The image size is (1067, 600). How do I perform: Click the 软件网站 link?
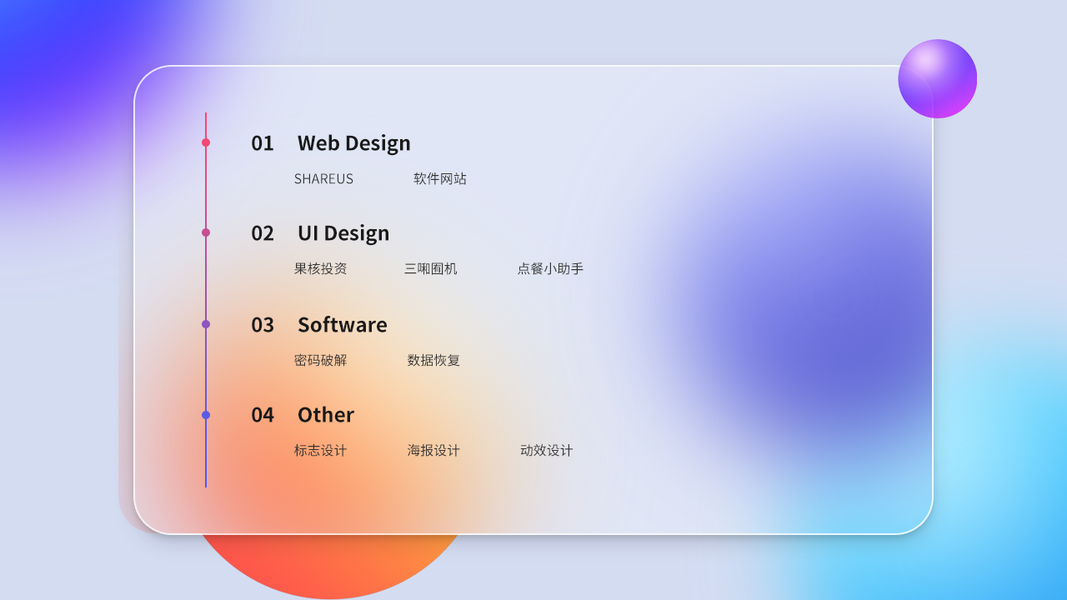tap(440, 179)
